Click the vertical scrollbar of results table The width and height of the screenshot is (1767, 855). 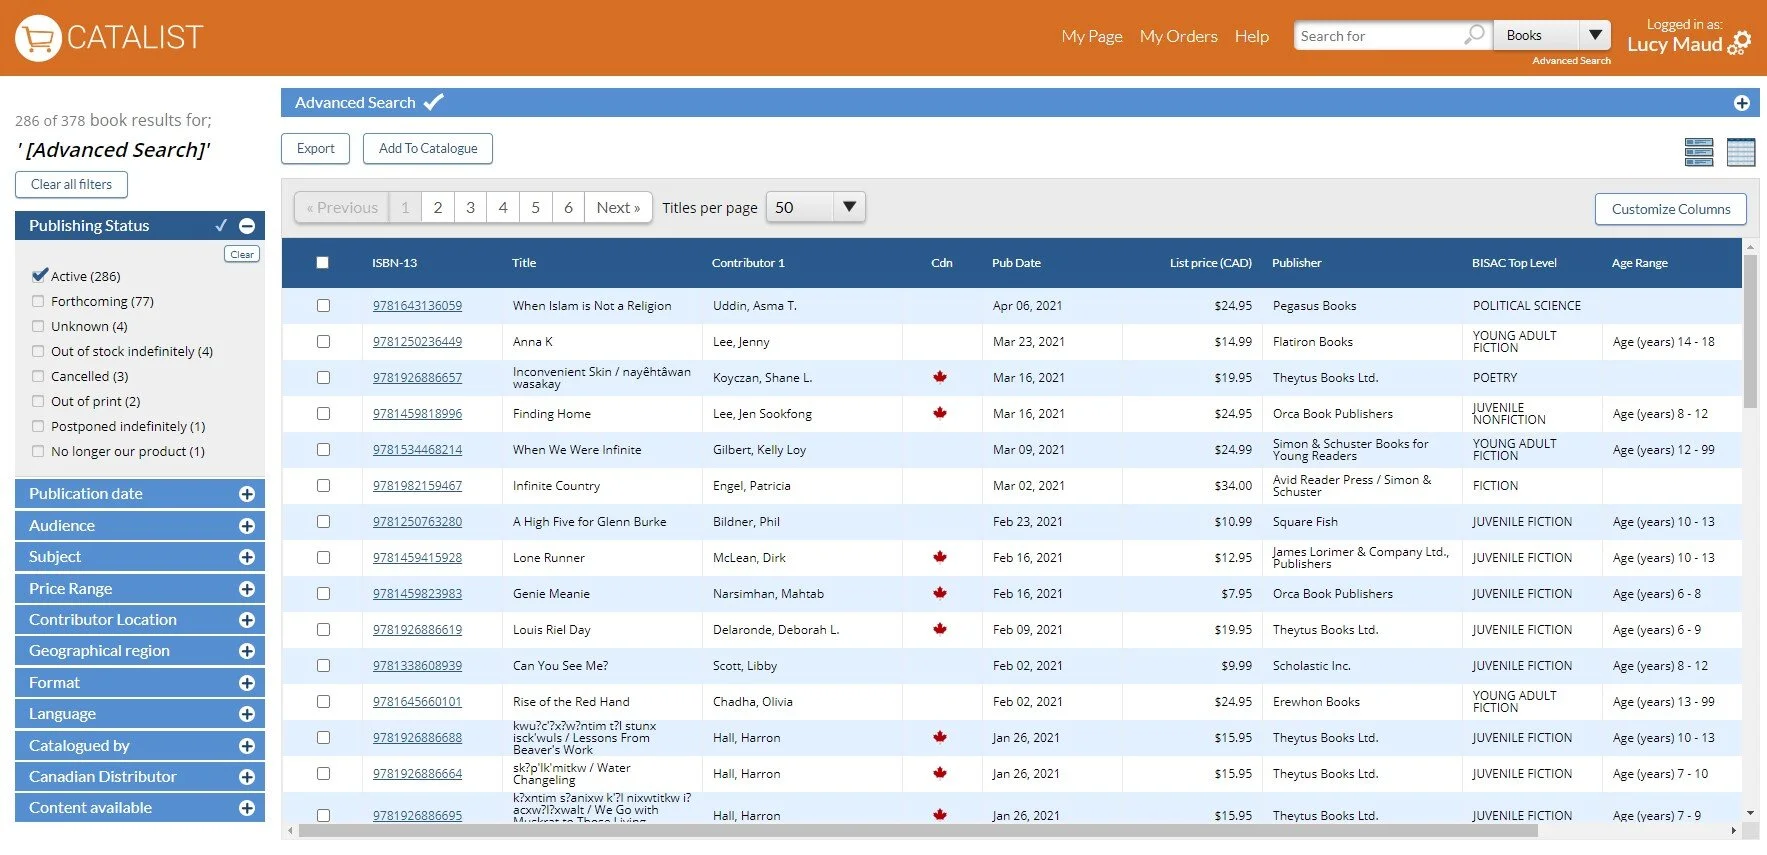point(1750,330)
